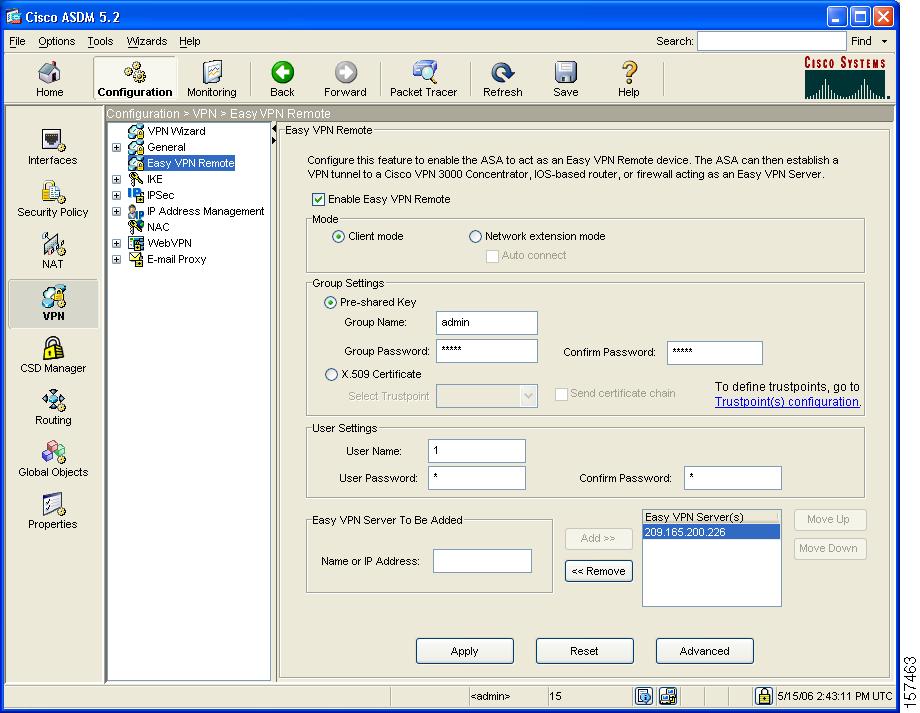Select Network extension mode radio button
The height and width of the screenshot is (713, 920).
point(475,236)
